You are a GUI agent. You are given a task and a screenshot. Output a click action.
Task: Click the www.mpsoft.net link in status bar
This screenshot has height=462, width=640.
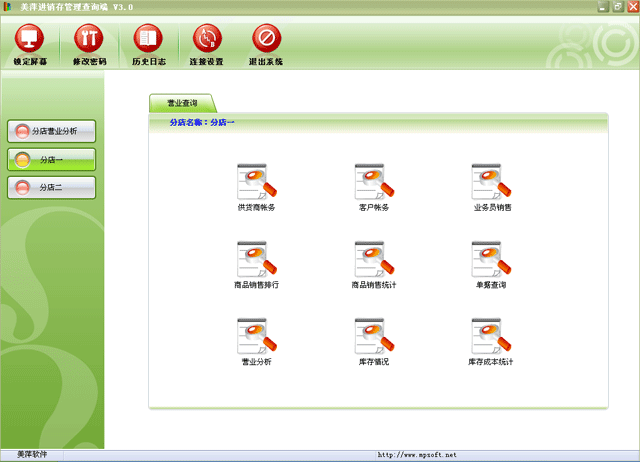[417, 455]
